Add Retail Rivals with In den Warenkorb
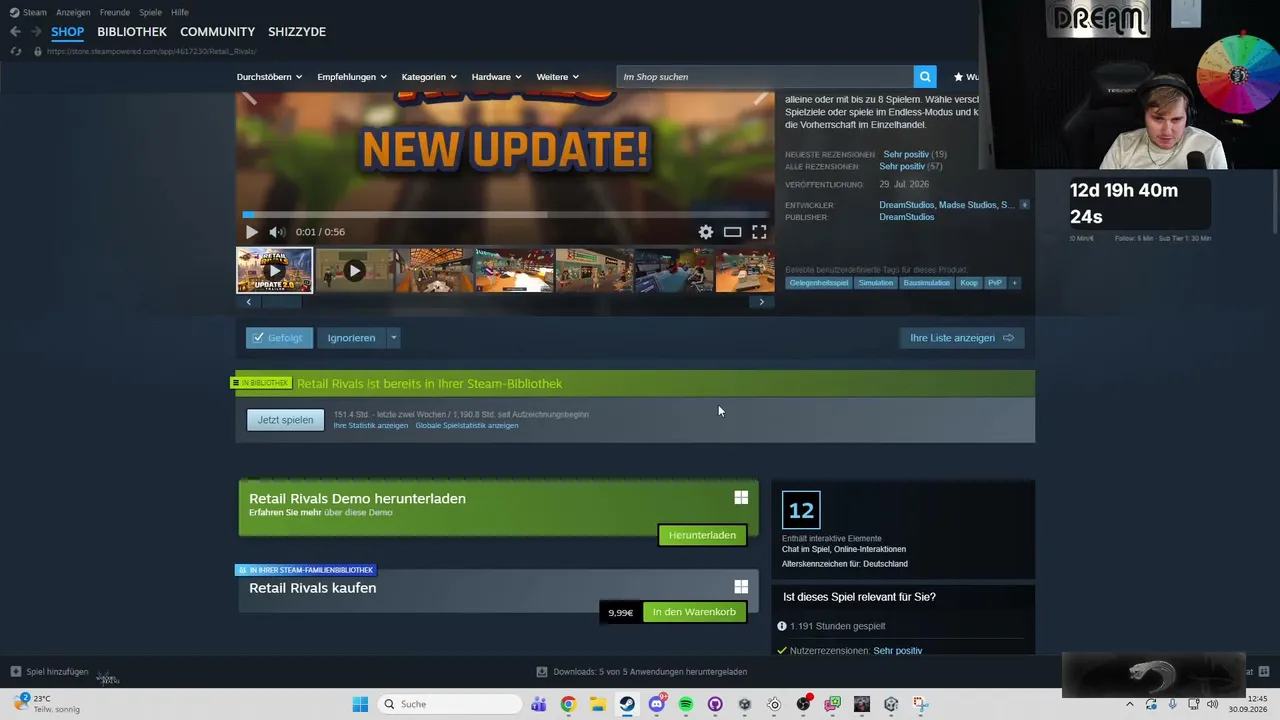This screenshot has height=720, width=1280. 694,612
